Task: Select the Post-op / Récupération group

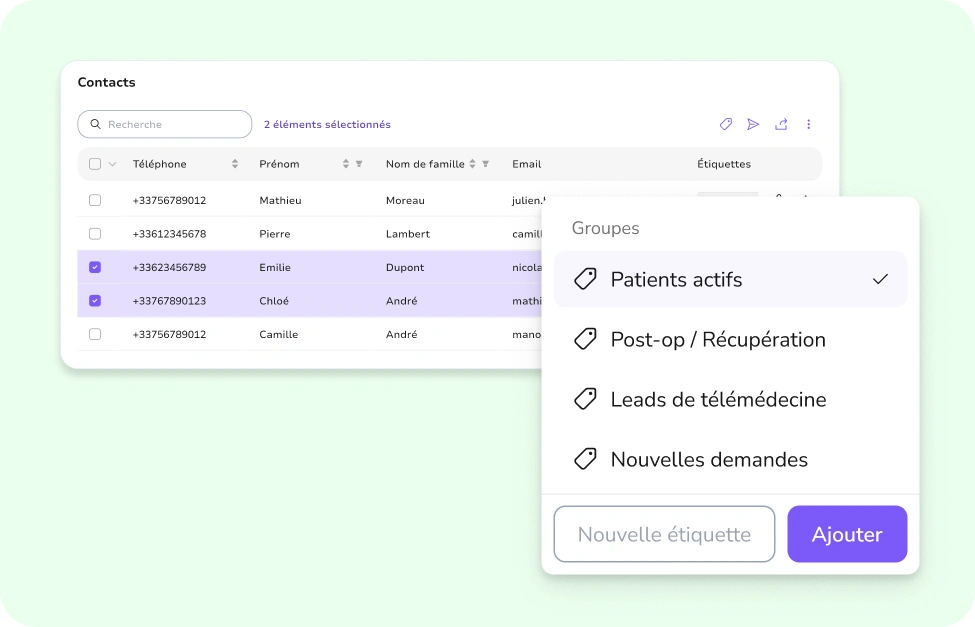Action: click(717, 340)
